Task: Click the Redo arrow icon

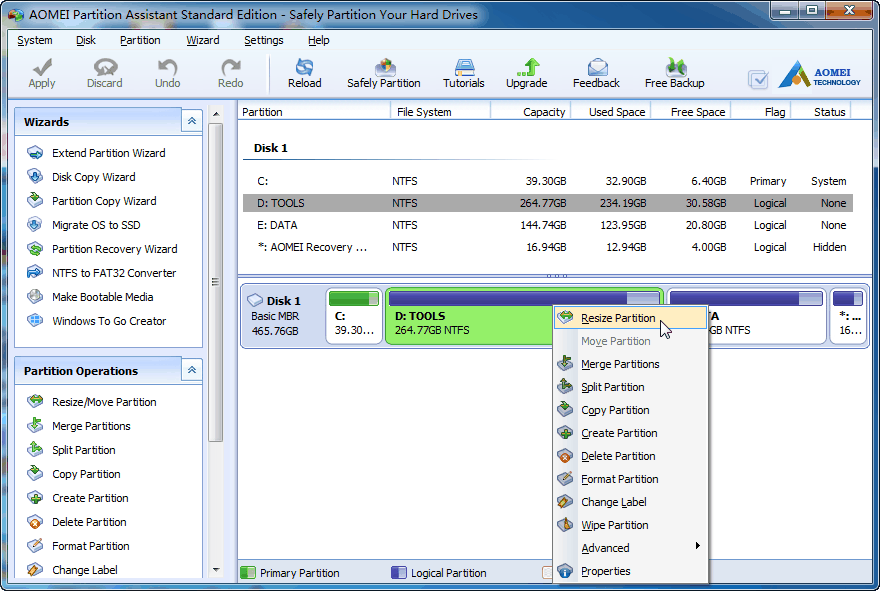Action: click(230, 67)
